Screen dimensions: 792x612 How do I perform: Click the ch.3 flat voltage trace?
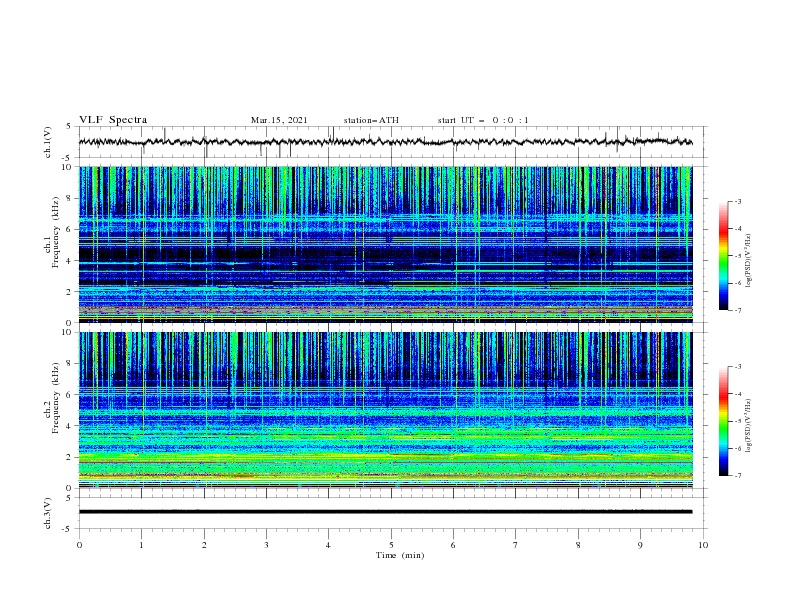click(x=385, y=512)
